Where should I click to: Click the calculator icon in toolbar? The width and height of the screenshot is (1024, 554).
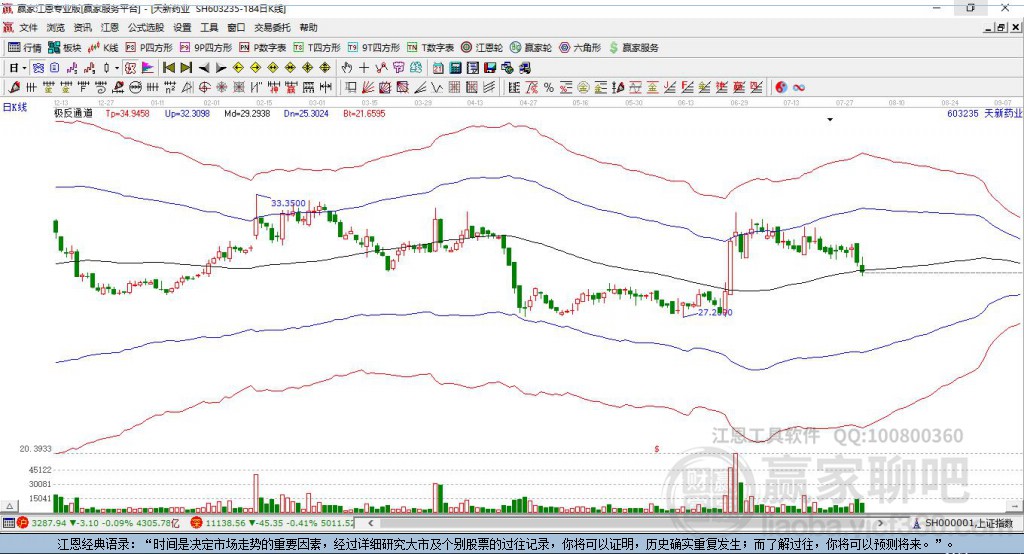pos(455,68)
